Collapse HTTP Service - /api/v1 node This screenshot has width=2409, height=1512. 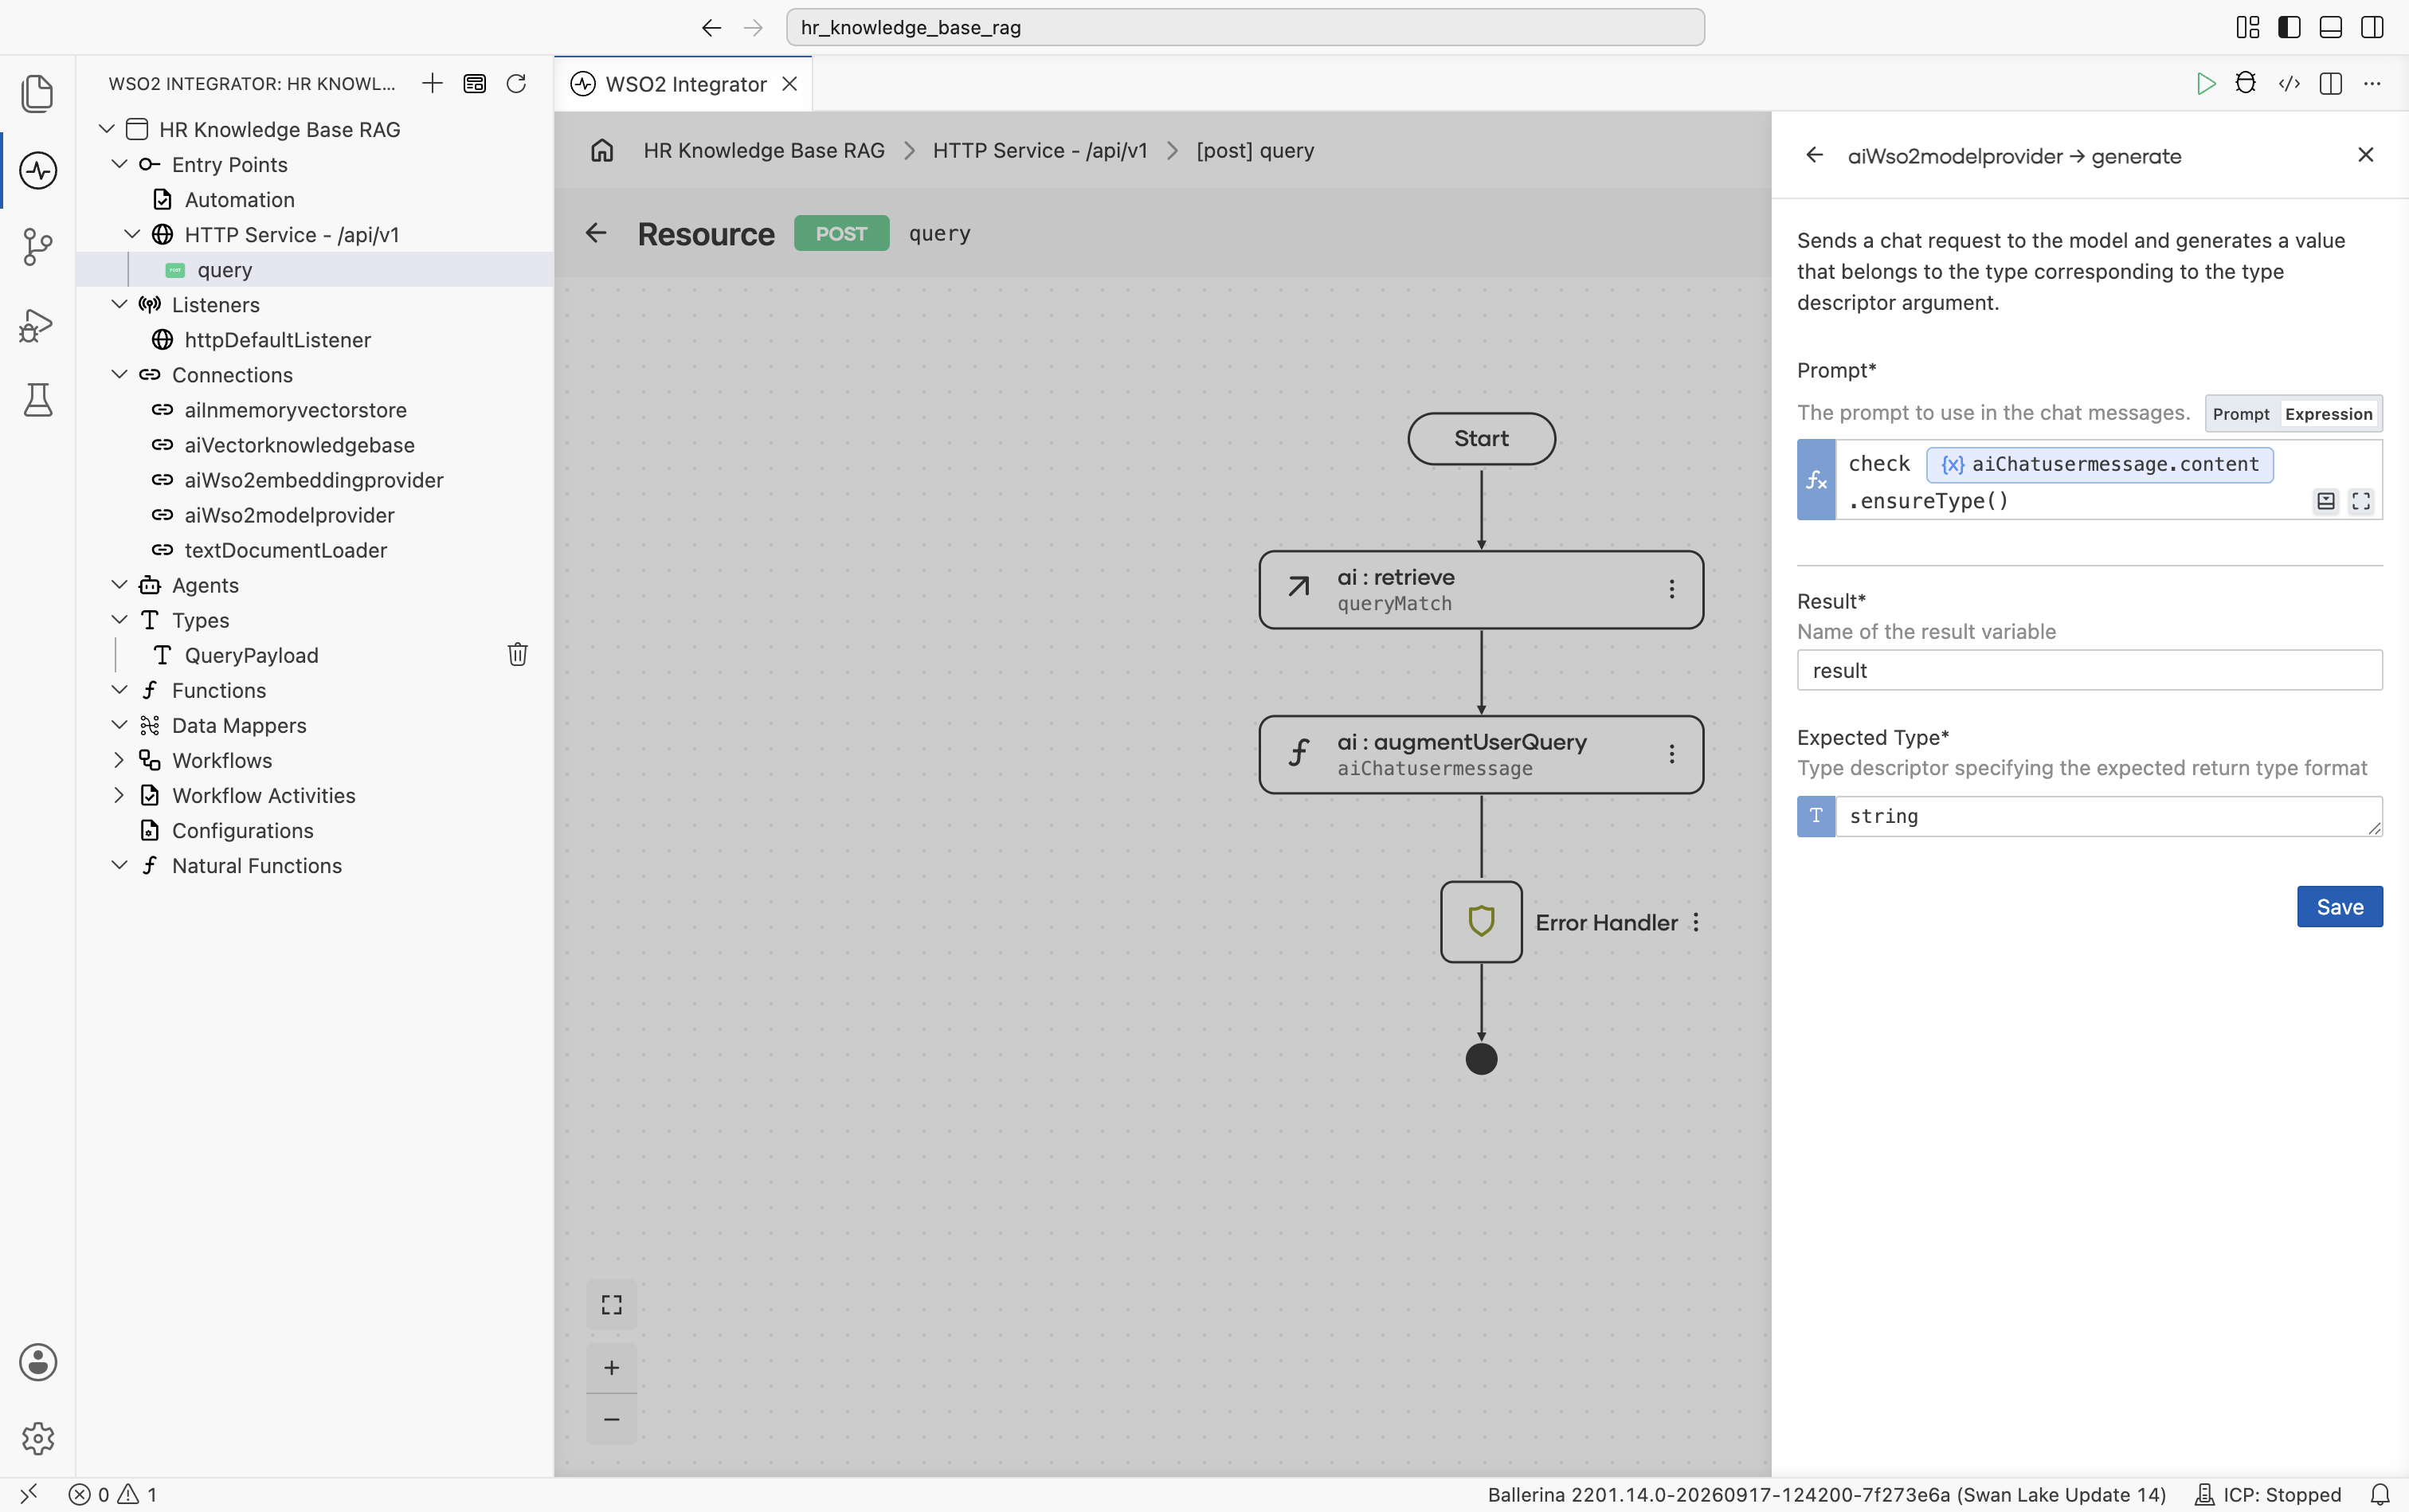click(132, 234)
